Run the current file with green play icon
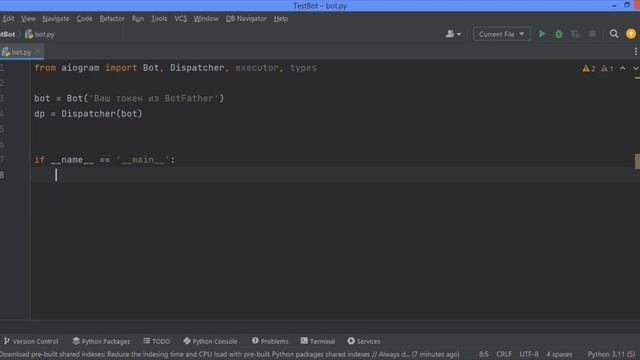 [542, 34]
